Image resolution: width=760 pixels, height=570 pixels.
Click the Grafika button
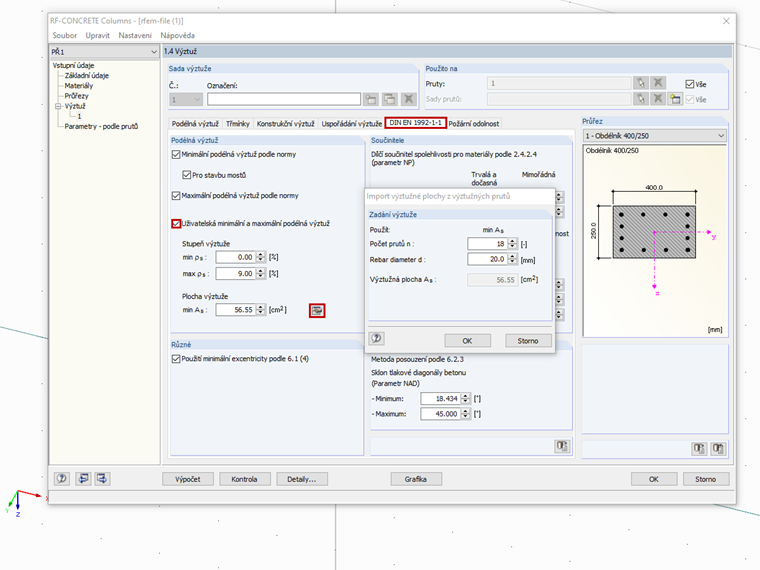point(416,479)
